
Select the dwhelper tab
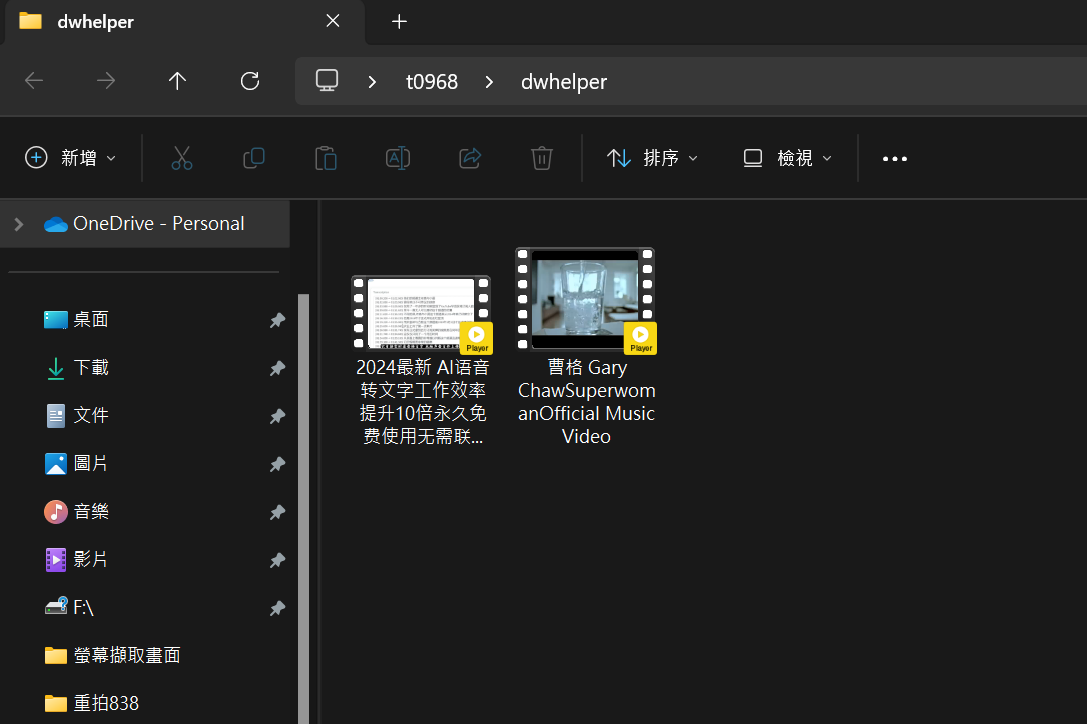[x=184, y=22]
